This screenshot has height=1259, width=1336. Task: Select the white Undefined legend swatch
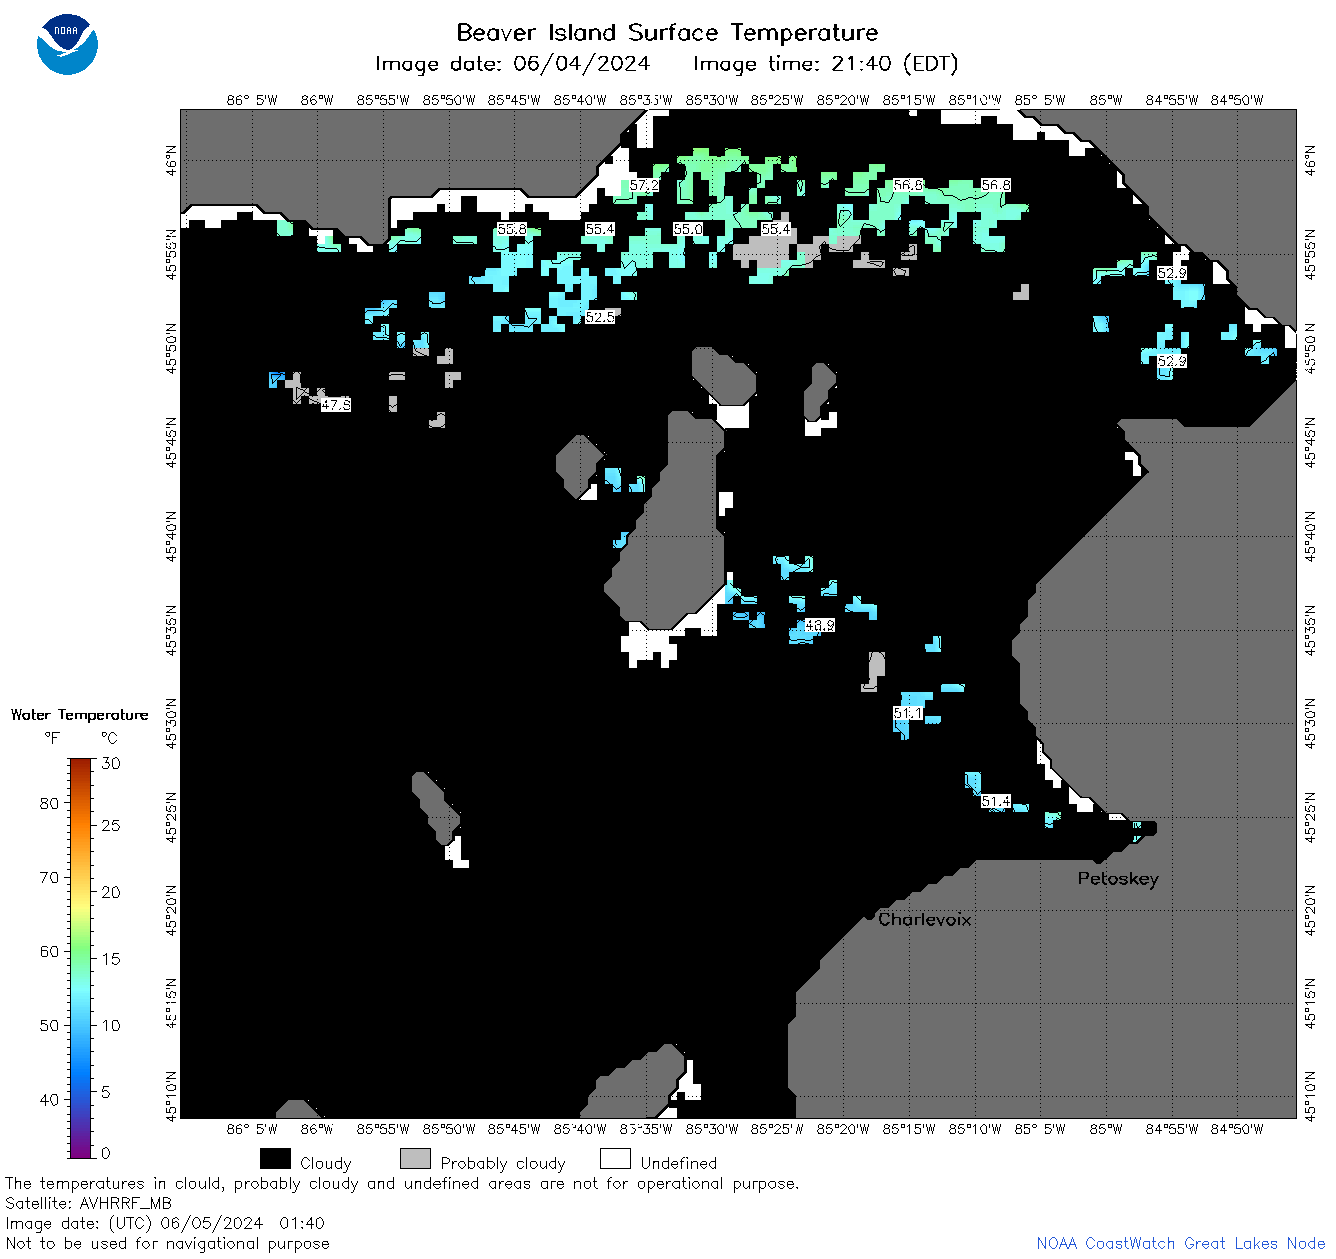pyautogui.click(x=615, y=1159)
